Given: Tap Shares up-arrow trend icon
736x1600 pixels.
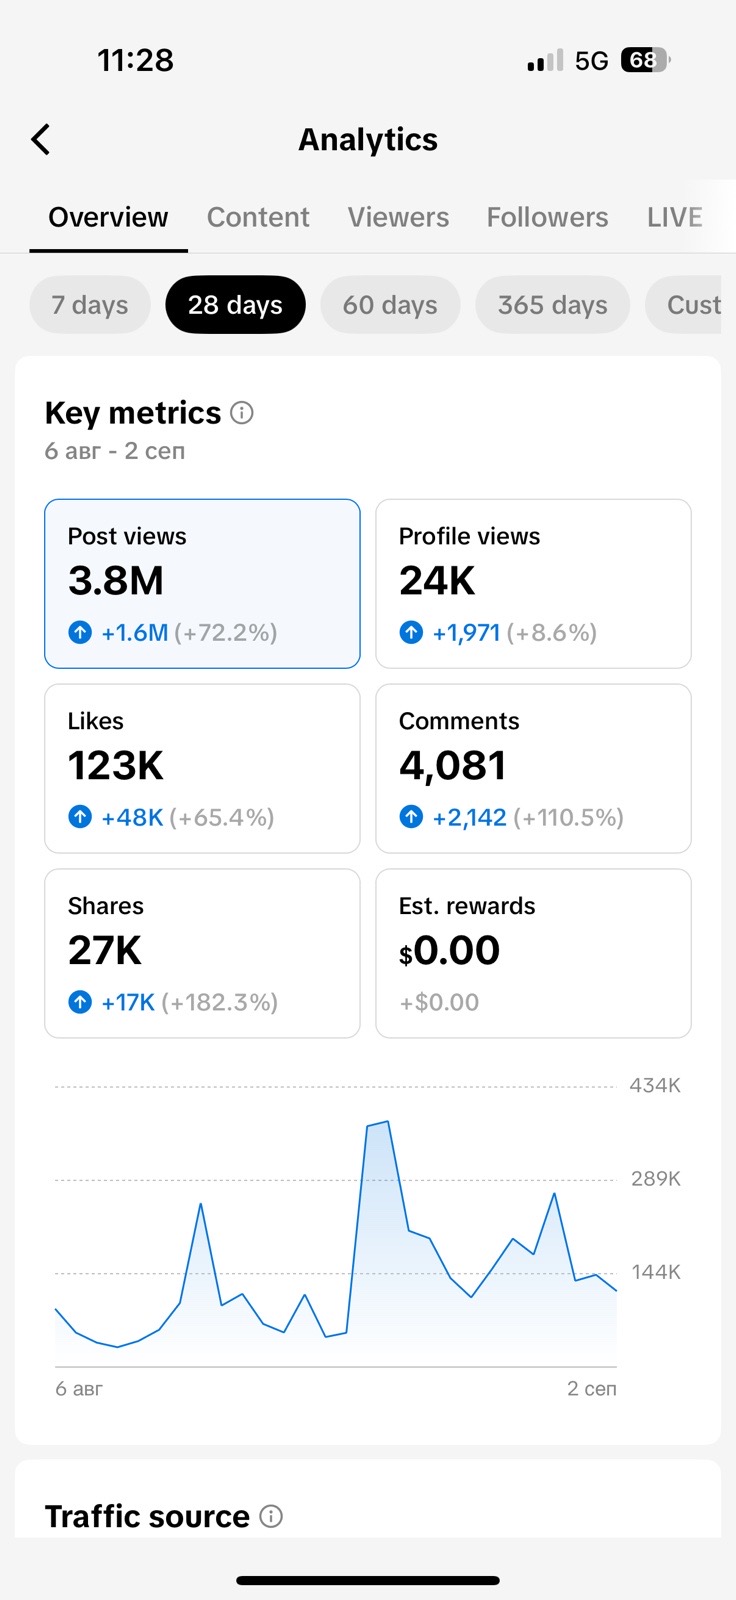Looking at the screenshot, I should tap(80, 1002).
